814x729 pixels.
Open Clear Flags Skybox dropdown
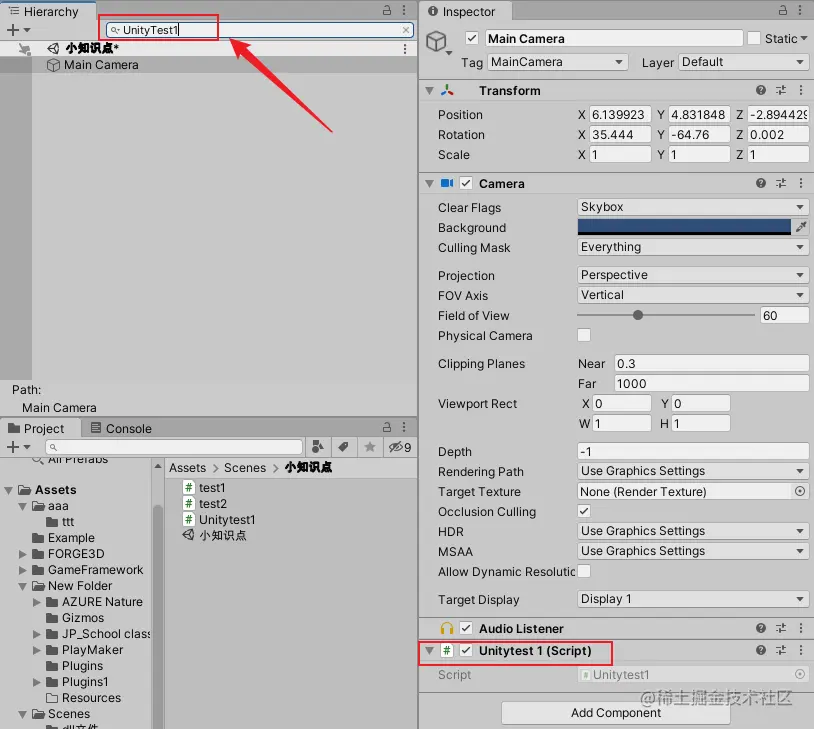click(693, 207)
